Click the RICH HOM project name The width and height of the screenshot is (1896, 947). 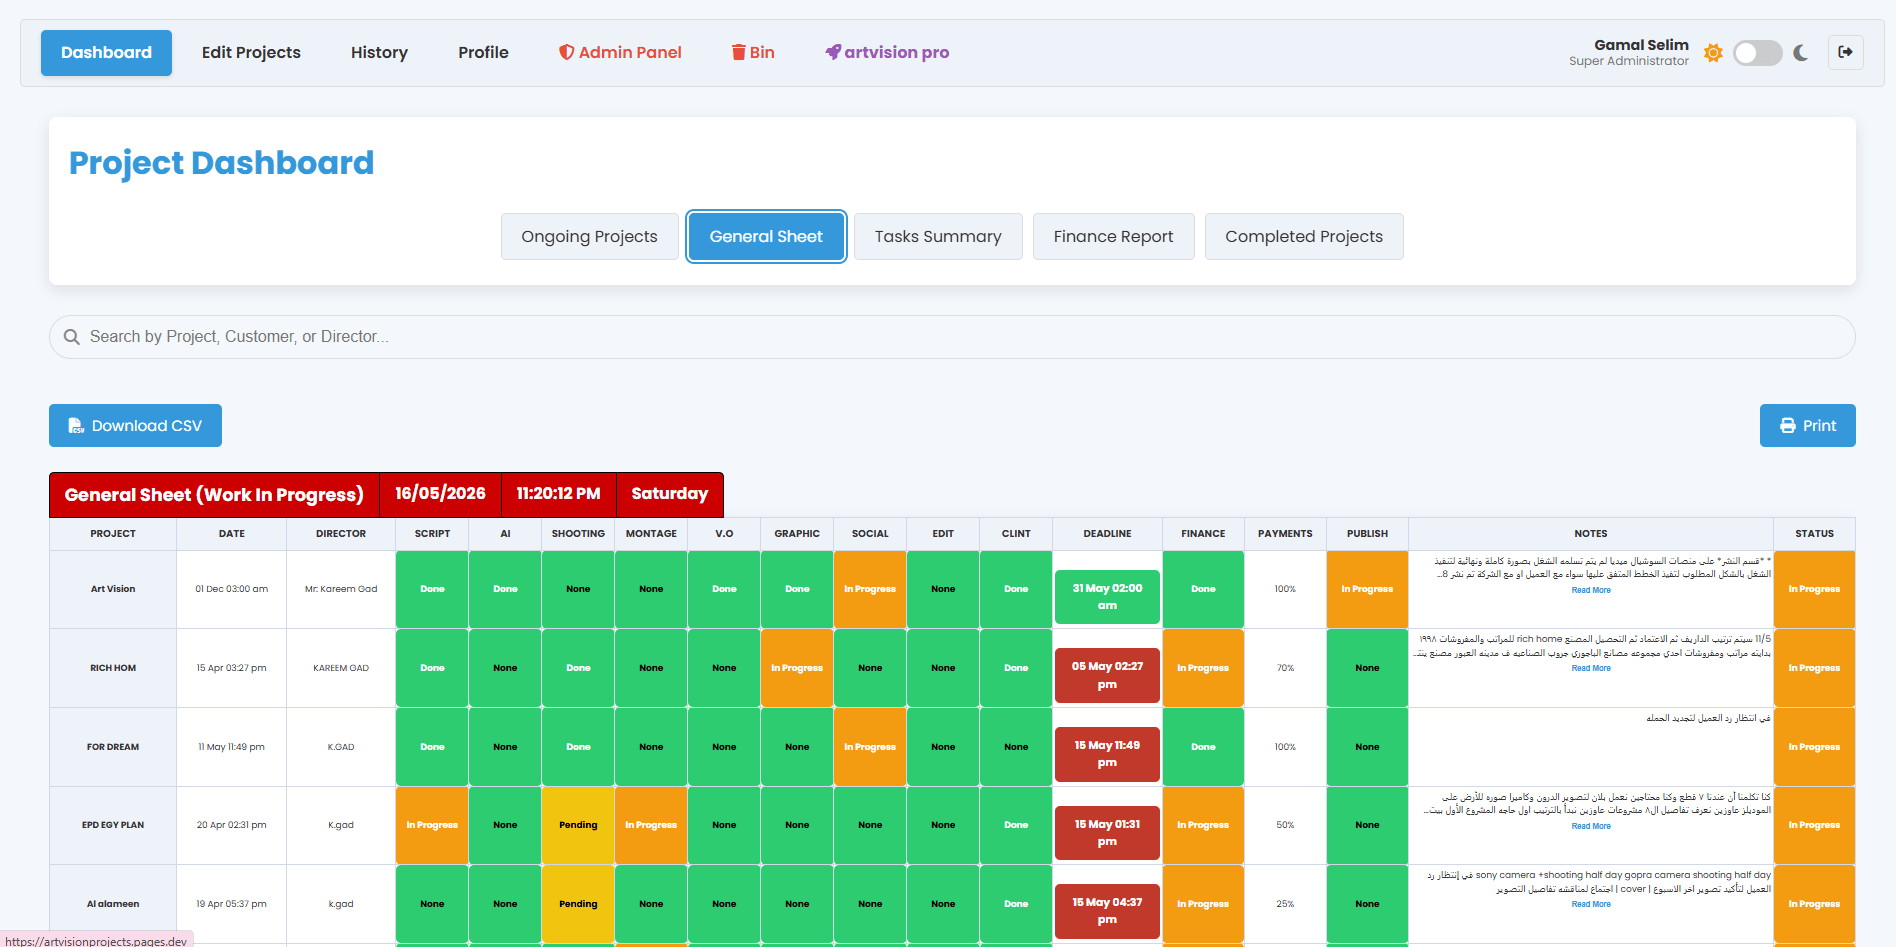[113, 668]
